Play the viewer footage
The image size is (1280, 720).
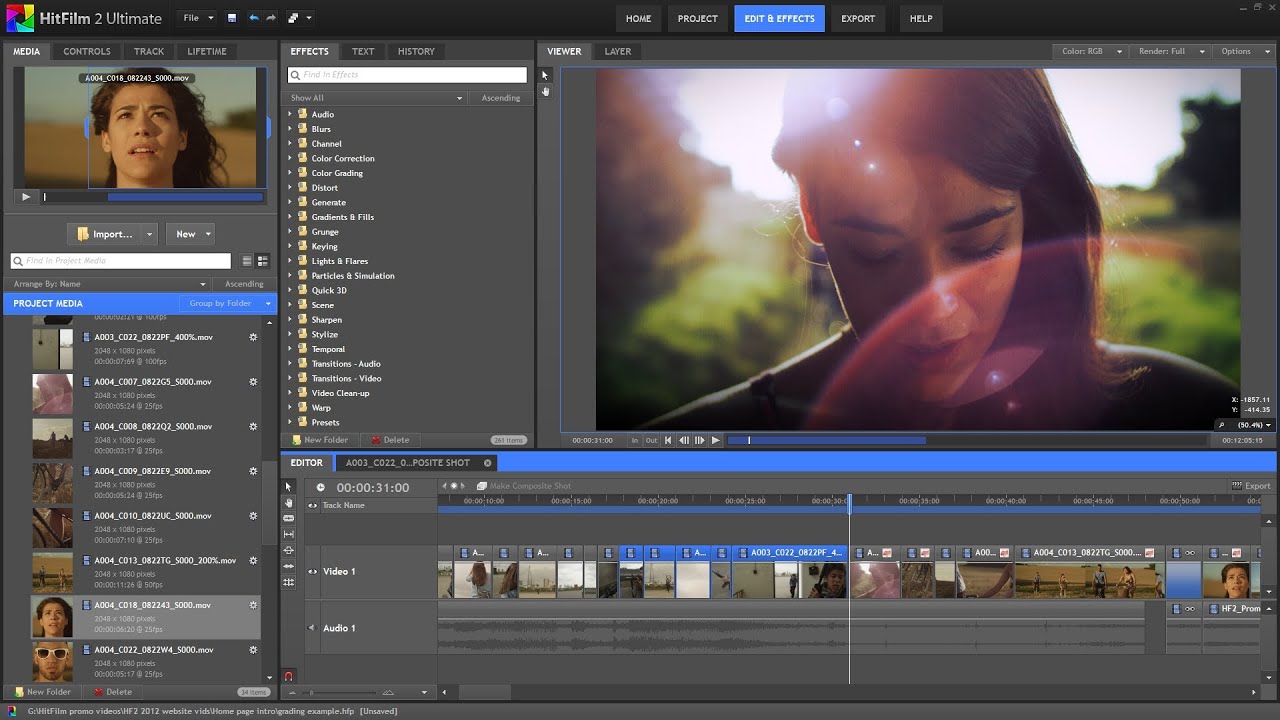pos(716,440)
